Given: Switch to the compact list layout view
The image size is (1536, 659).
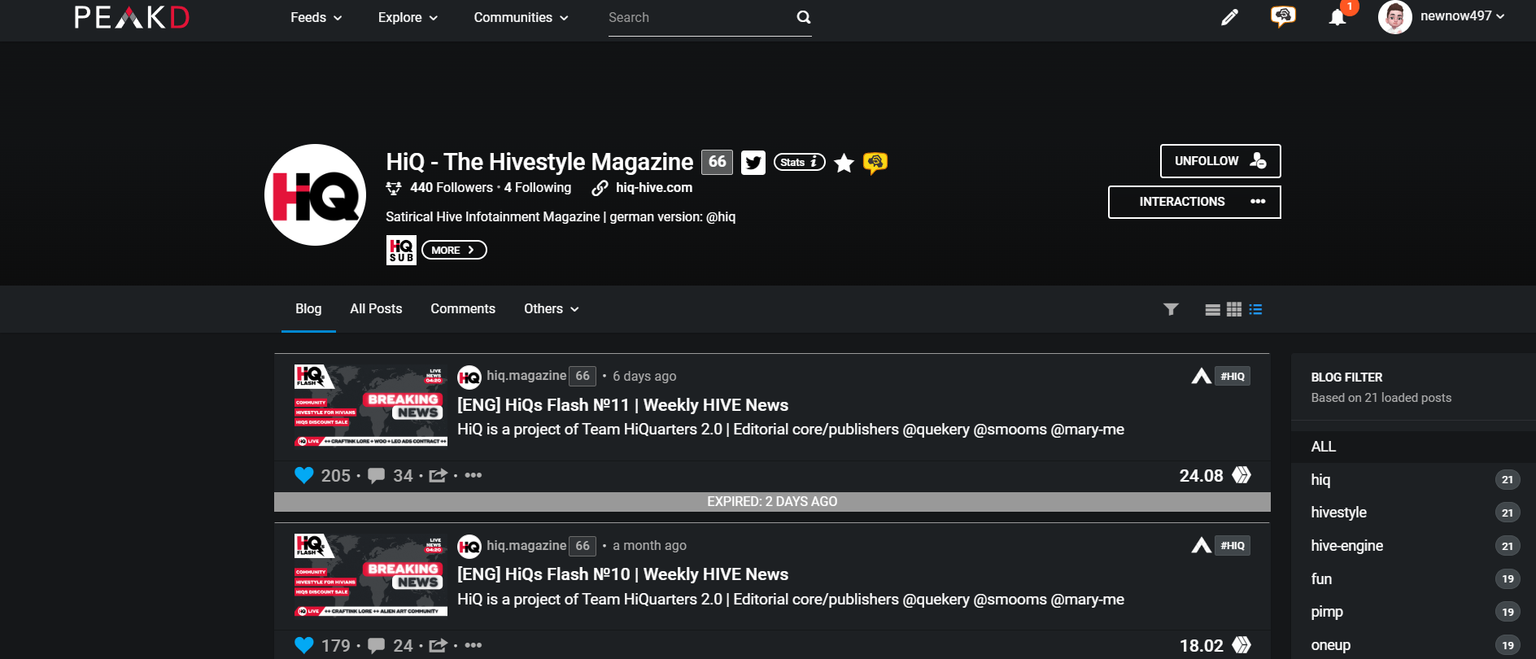Looking at the screenshot, I should [x=1256, y=310].
